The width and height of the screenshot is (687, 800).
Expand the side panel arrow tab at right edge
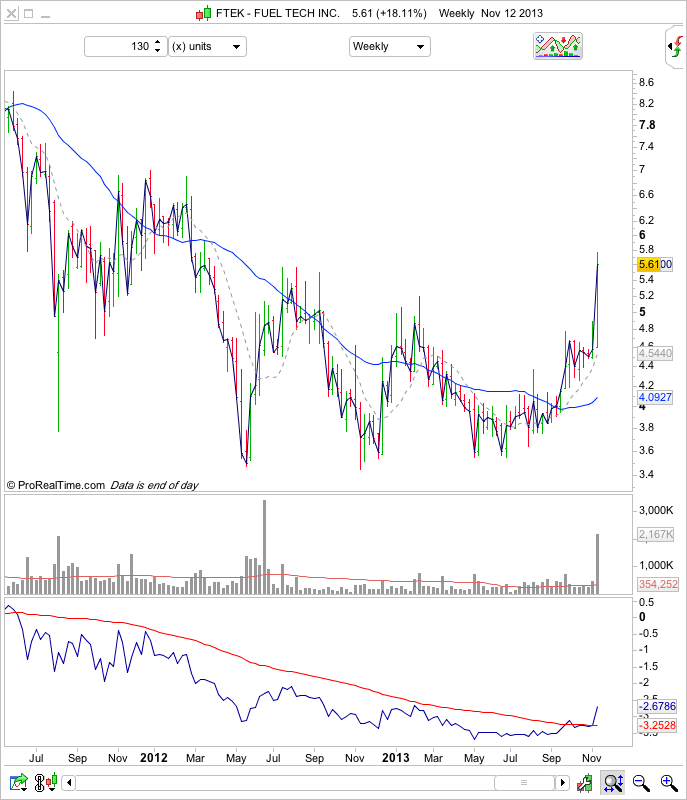(x=675, y=47)
